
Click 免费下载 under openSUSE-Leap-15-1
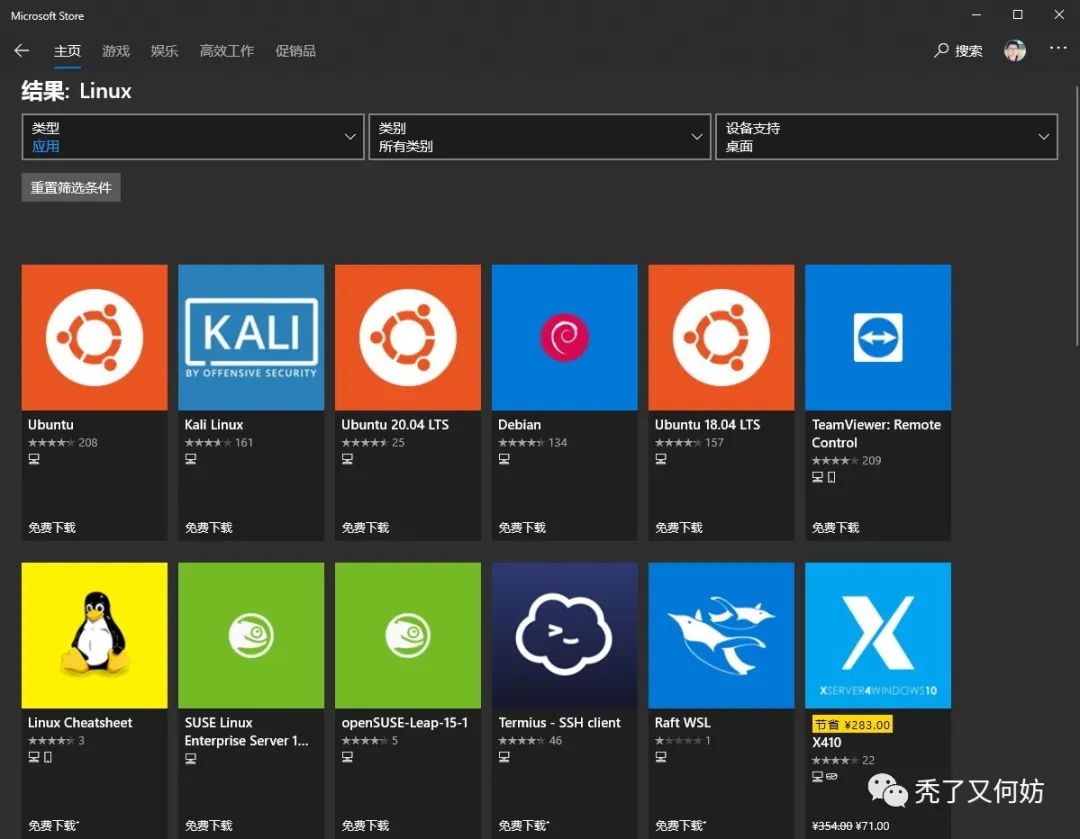(365, 825)
